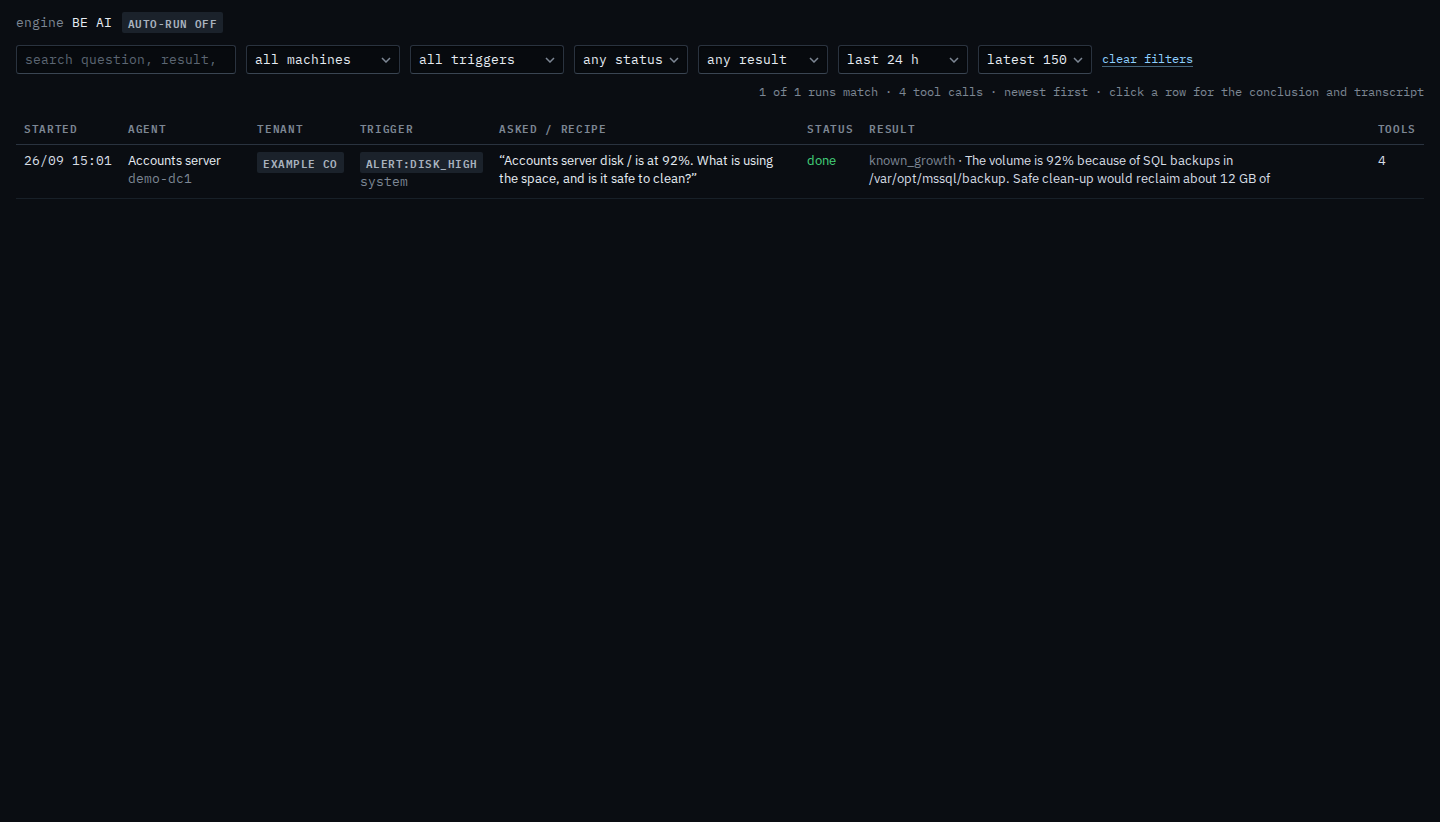Viewport: 1440px width, 822px height.
Task: Open the all machines dropdown
Action: pos(323,59)
